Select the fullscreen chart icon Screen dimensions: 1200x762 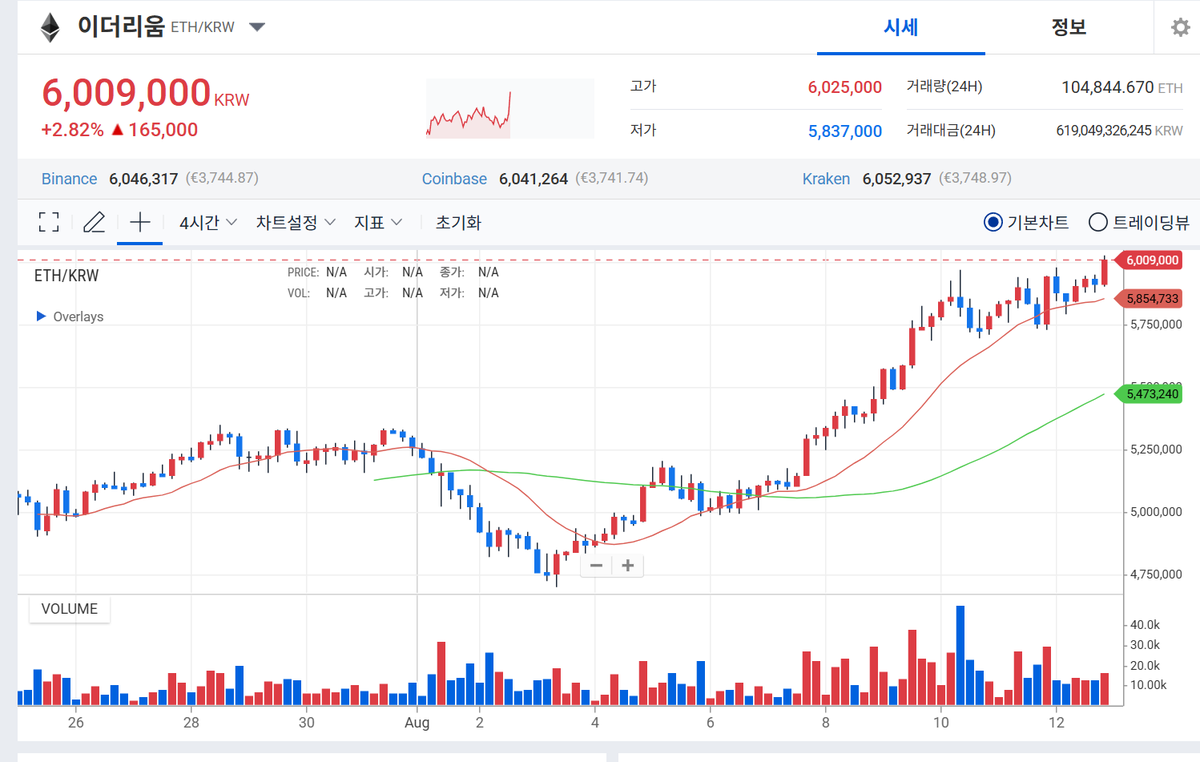(48, 221)
